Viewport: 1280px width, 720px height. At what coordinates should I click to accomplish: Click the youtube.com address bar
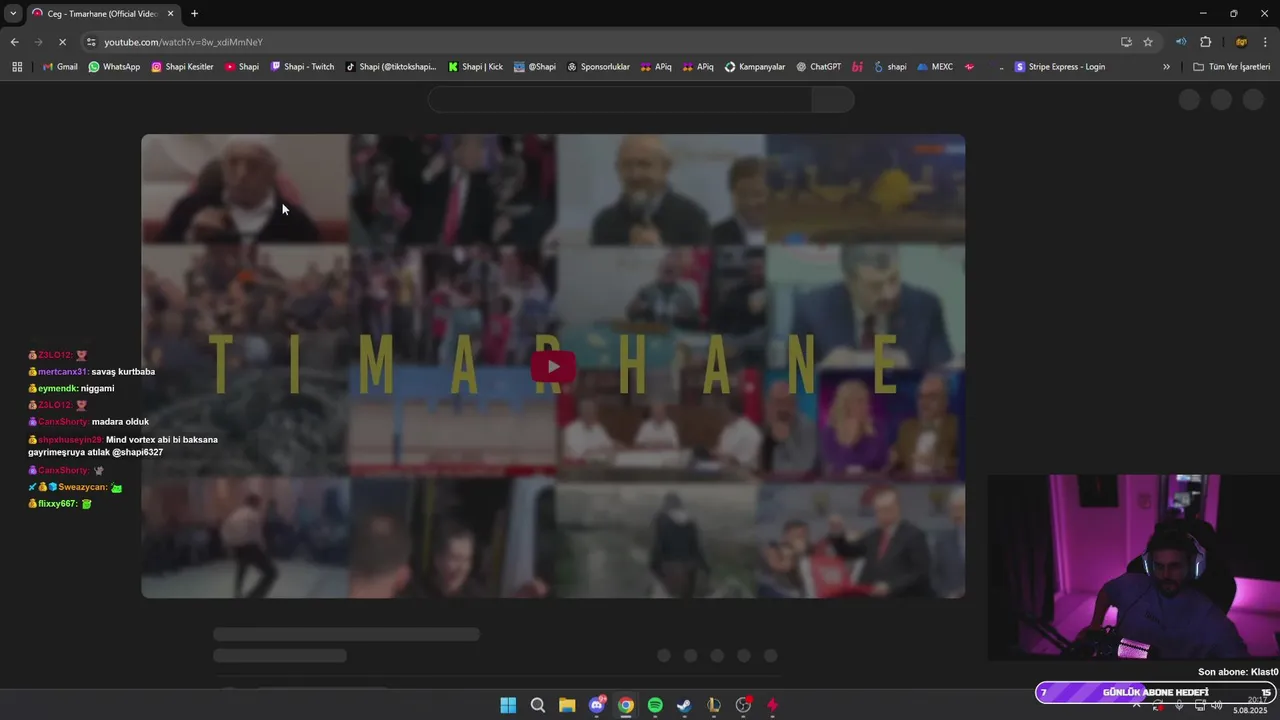[600, 42]
